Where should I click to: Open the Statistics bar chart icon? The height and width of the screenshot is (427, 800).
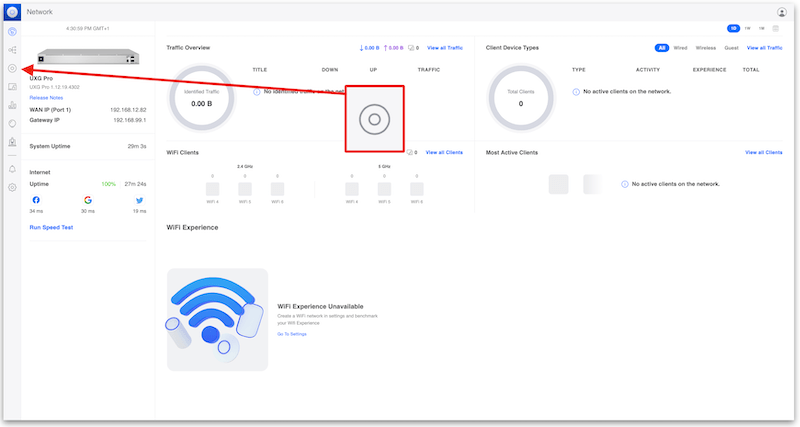point(12,105)
